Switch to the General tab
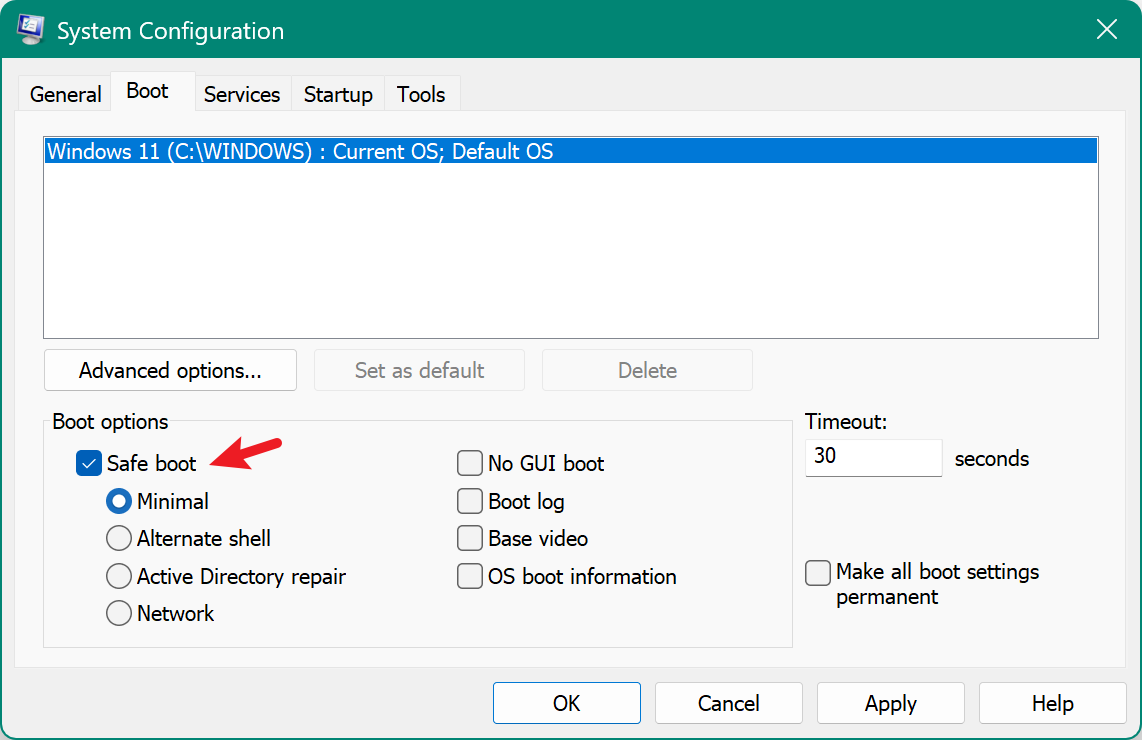This screenshot has height=740, width=1142. pyautogui.click(x=65, y=94)
